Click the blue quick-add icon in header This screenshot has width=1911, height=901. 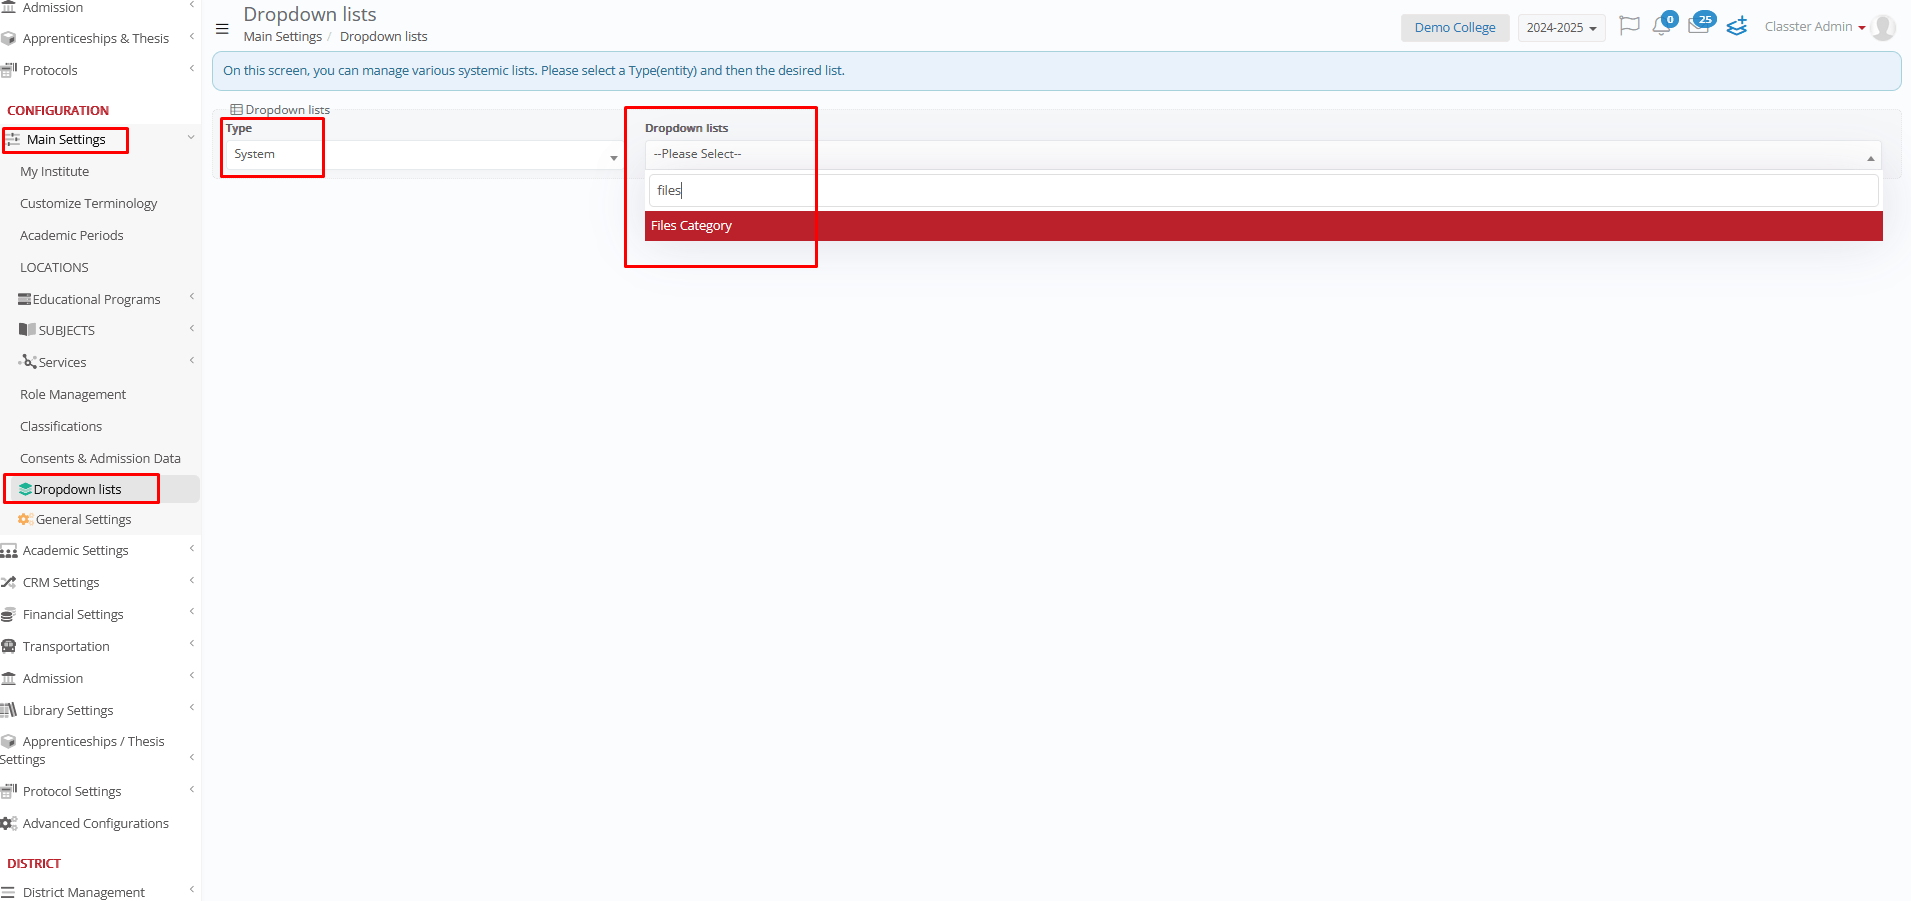(1737, 27)
